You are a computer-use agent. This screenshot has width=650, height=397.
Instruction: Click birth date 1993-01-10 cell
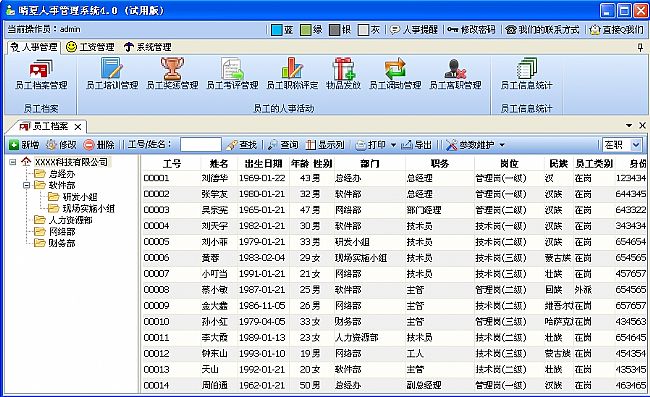click(x=262, y=353)
